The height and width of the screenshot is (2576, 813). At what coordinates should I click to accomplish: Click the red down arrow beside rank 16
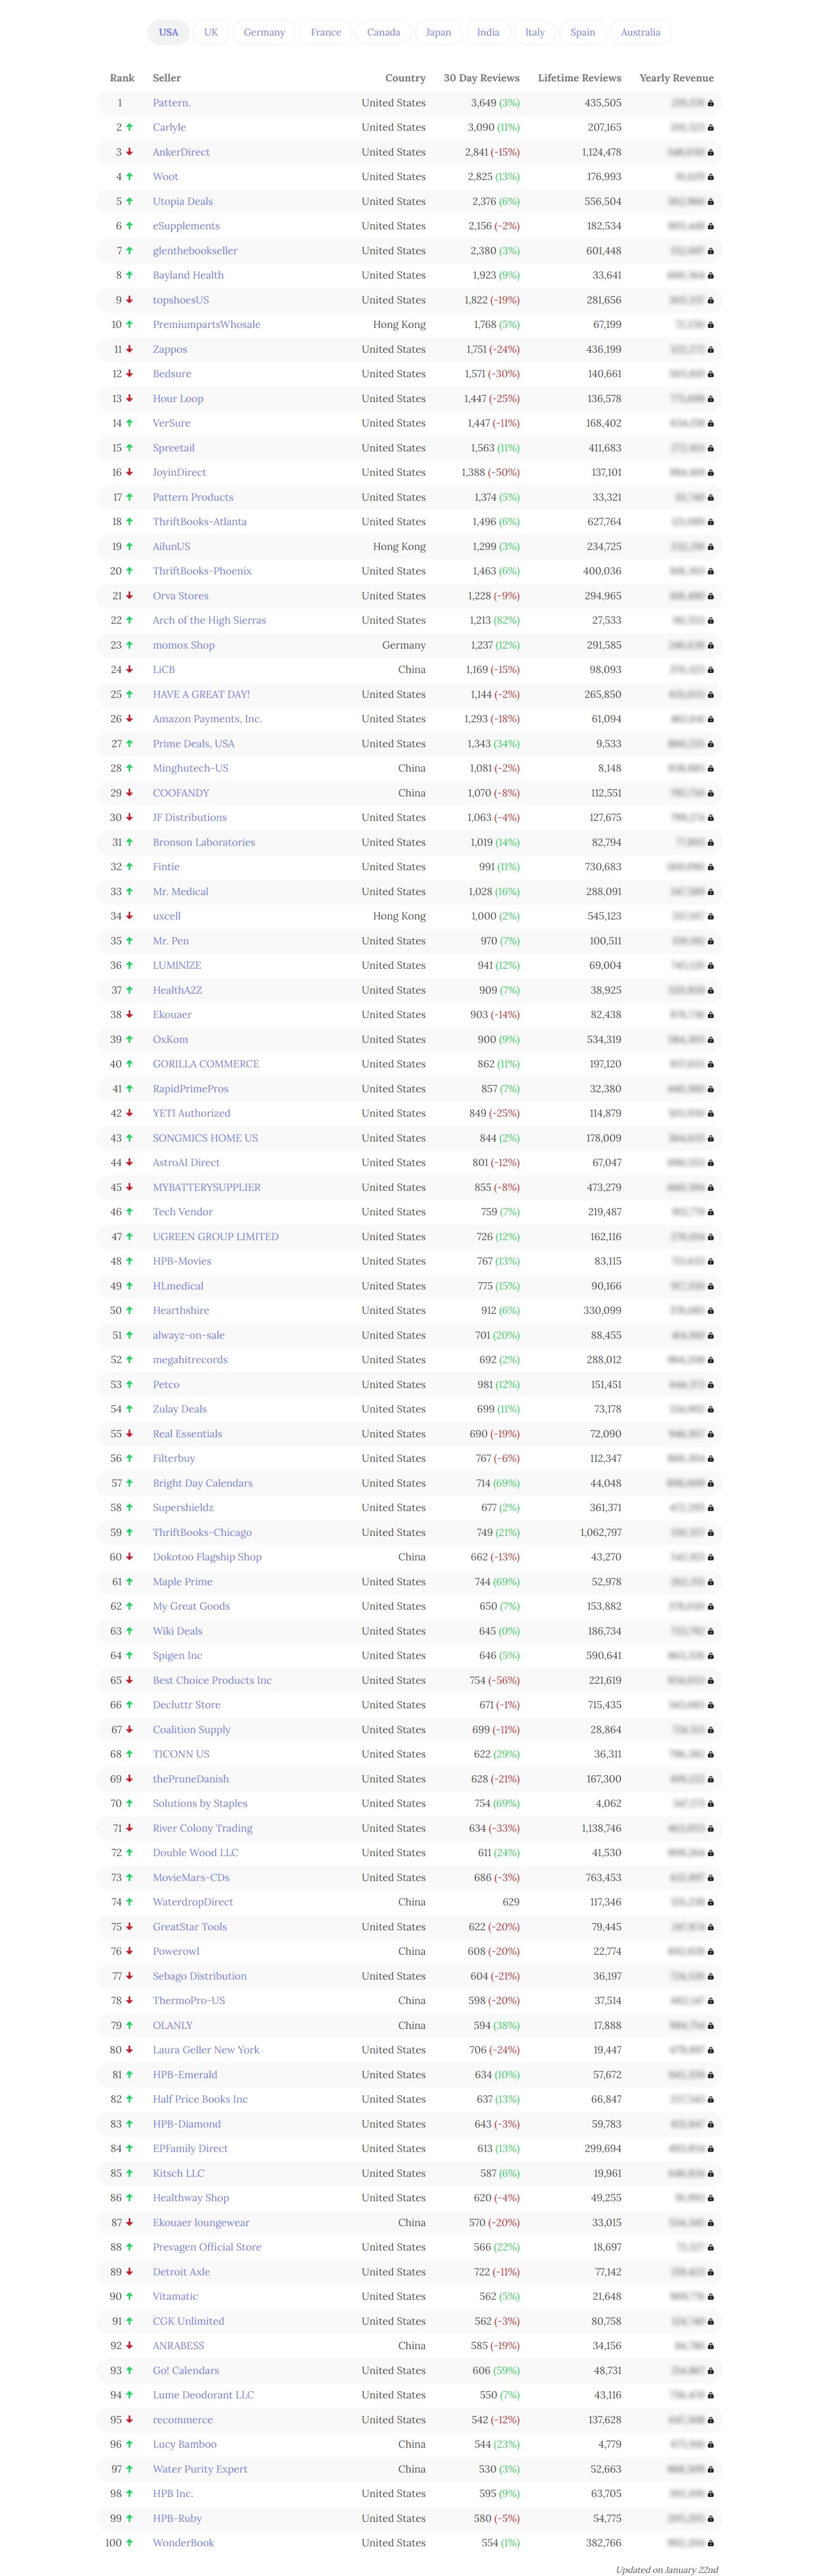click(x=129, y=472)
